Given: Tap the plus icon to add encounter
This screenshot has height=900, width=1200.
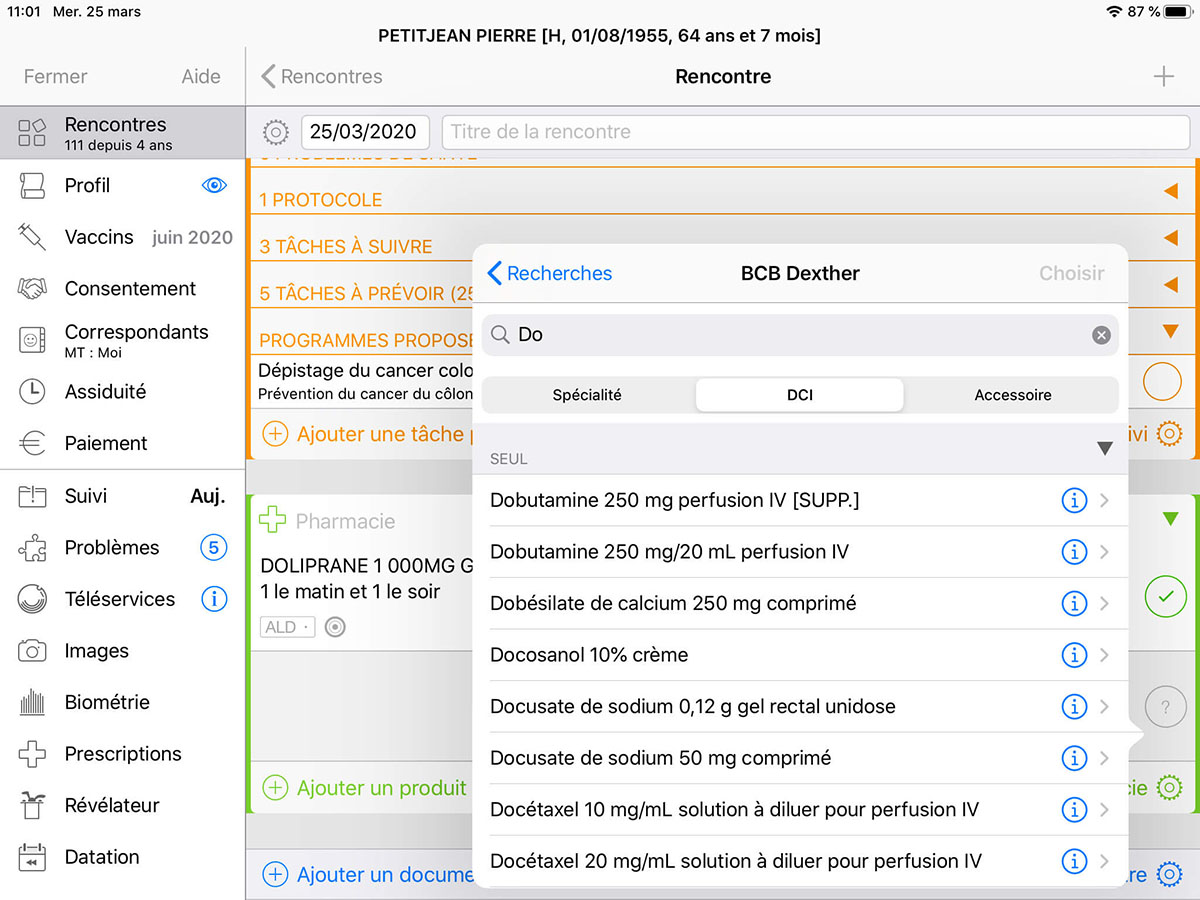Looking at the screenshot, I should point(1163,77).
